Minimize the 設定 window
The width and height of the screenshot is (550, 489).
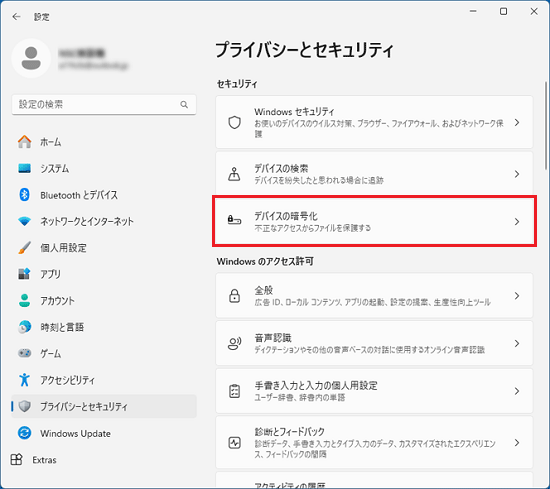pos(473,12)
